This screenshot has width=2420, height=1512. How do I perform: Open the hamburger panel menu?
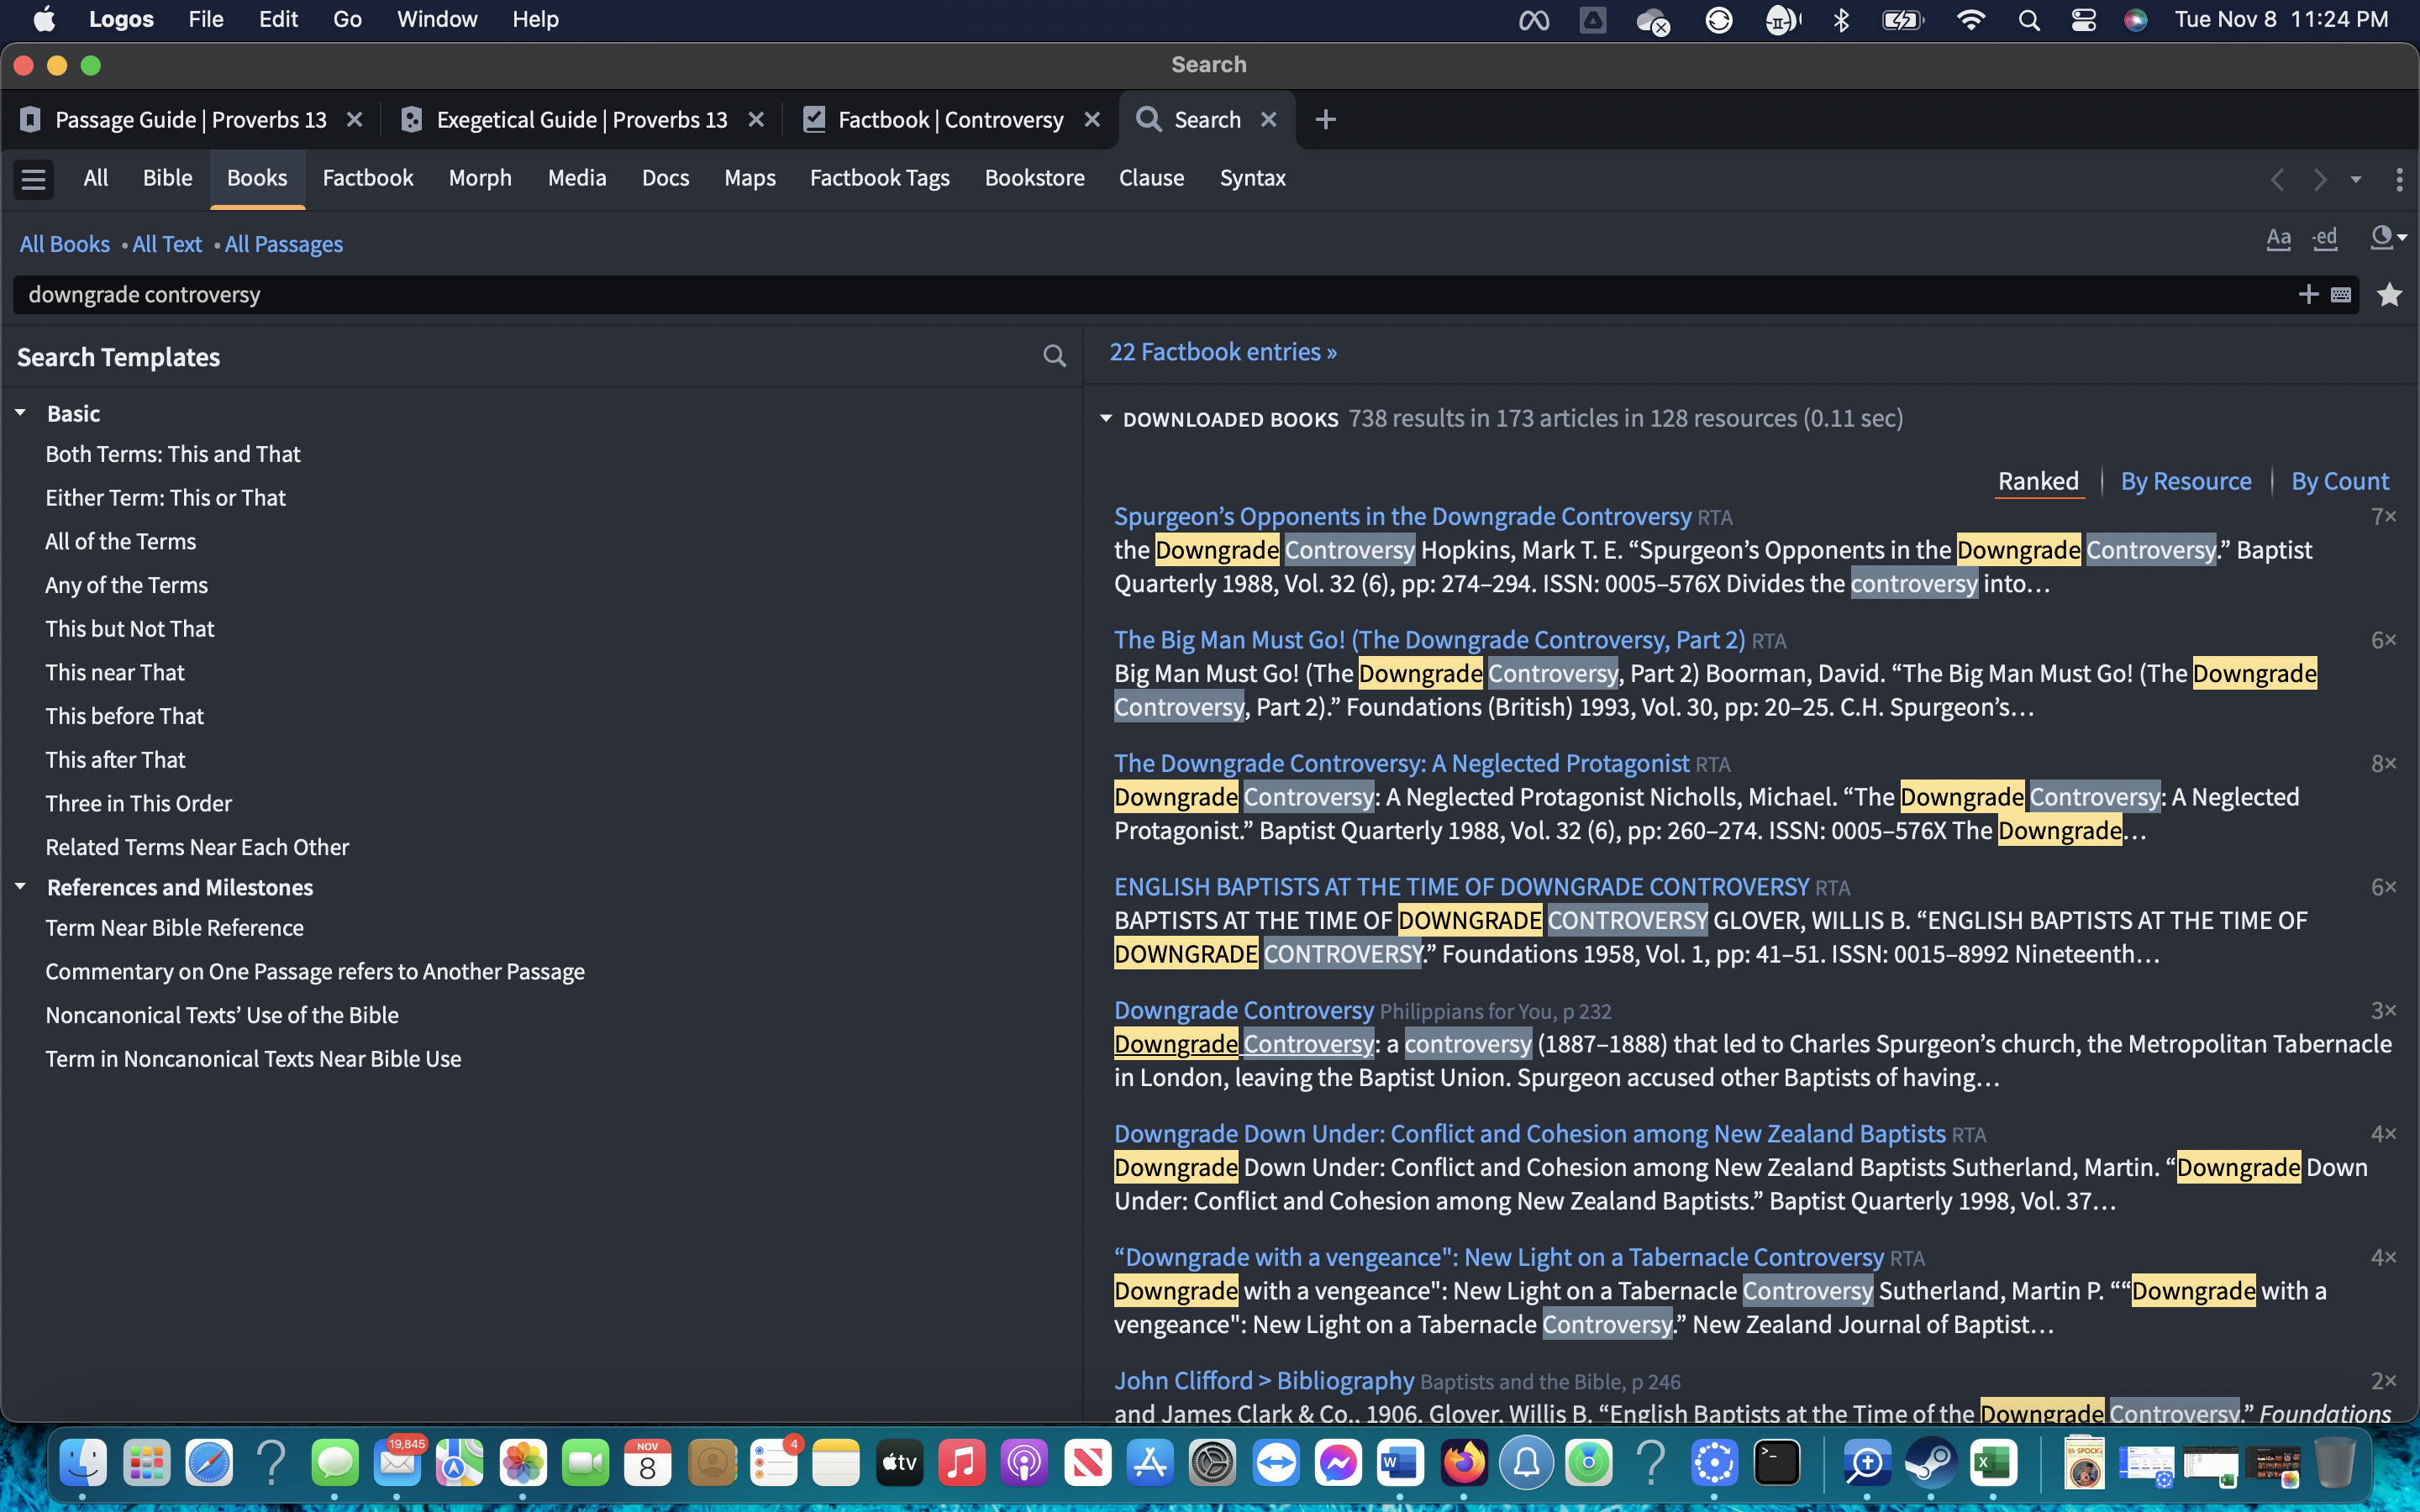(33, 179)
